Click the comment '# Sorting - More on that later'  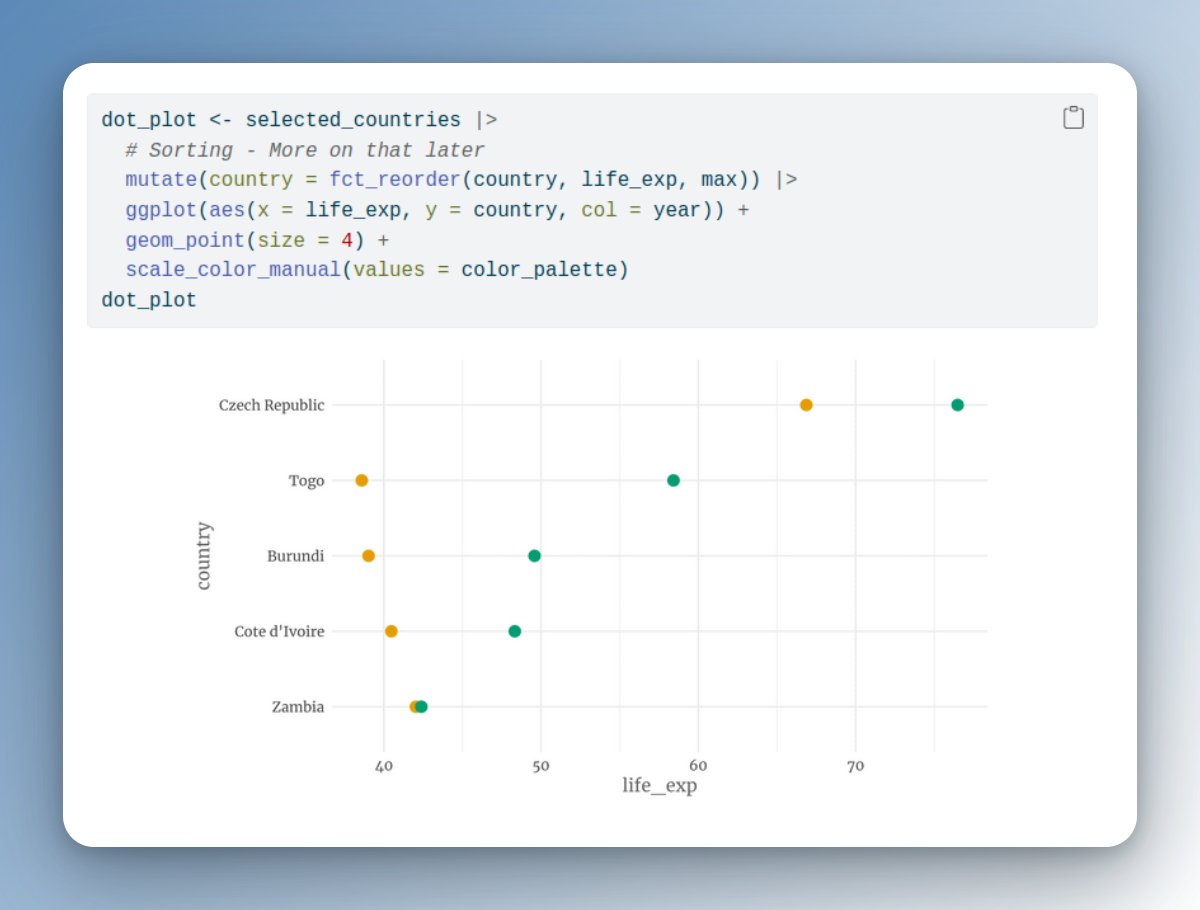click(305, 150)
